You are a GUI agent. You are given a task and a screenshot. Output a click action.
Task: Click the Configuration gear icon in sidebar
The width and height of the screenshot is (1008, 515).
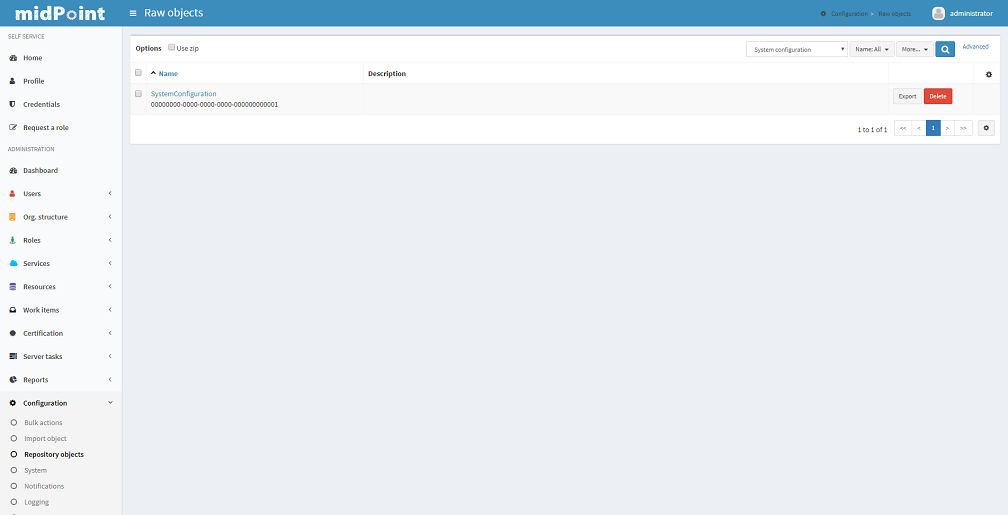[13, 403]
